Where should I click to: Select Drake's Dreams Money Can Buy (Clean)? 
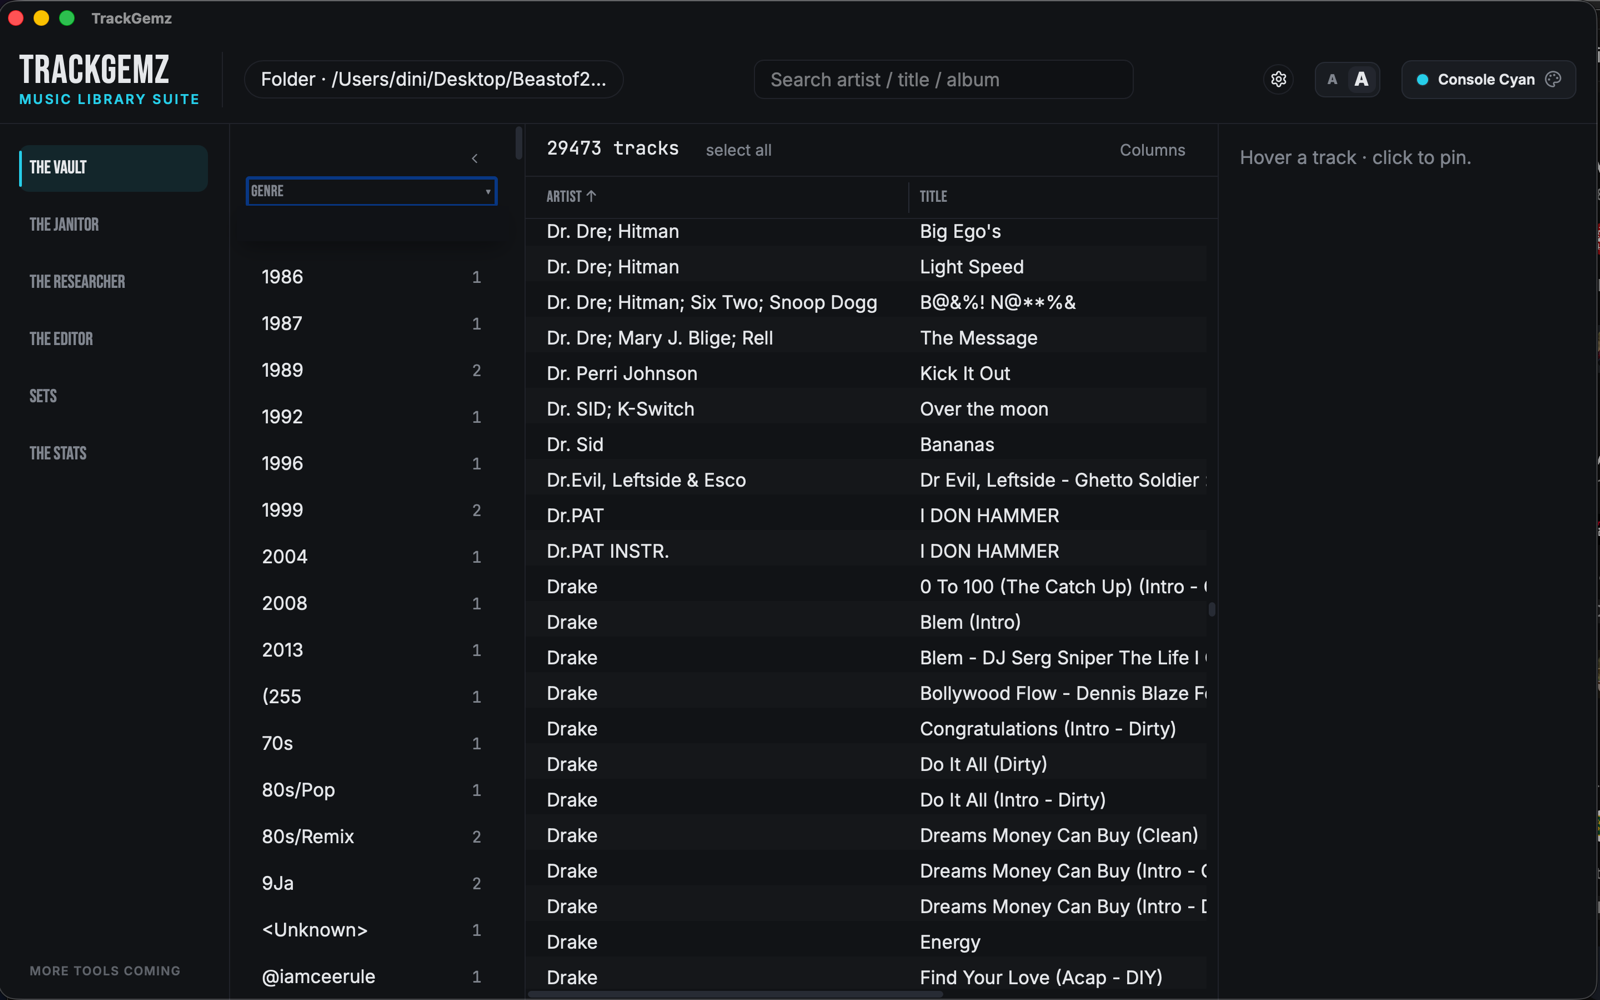point(866,835)
